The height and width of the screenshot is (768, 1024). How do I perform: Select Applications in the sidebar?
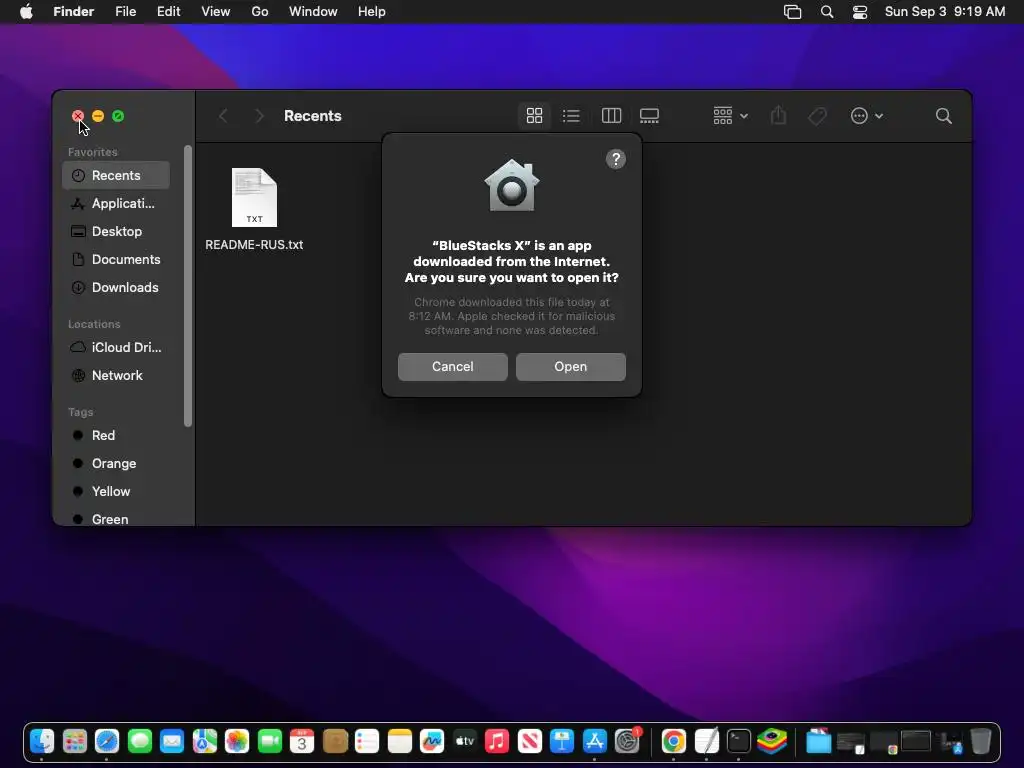click(x=116, y=203)
